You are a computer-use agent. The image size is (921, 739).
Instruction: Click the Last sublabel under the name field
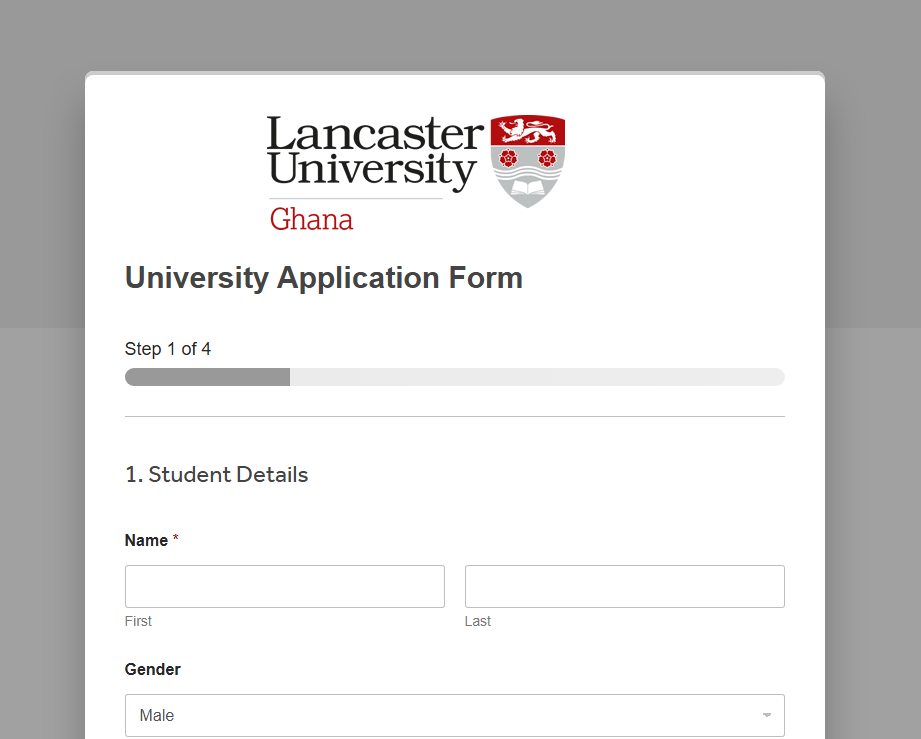[x=478, y=621]
